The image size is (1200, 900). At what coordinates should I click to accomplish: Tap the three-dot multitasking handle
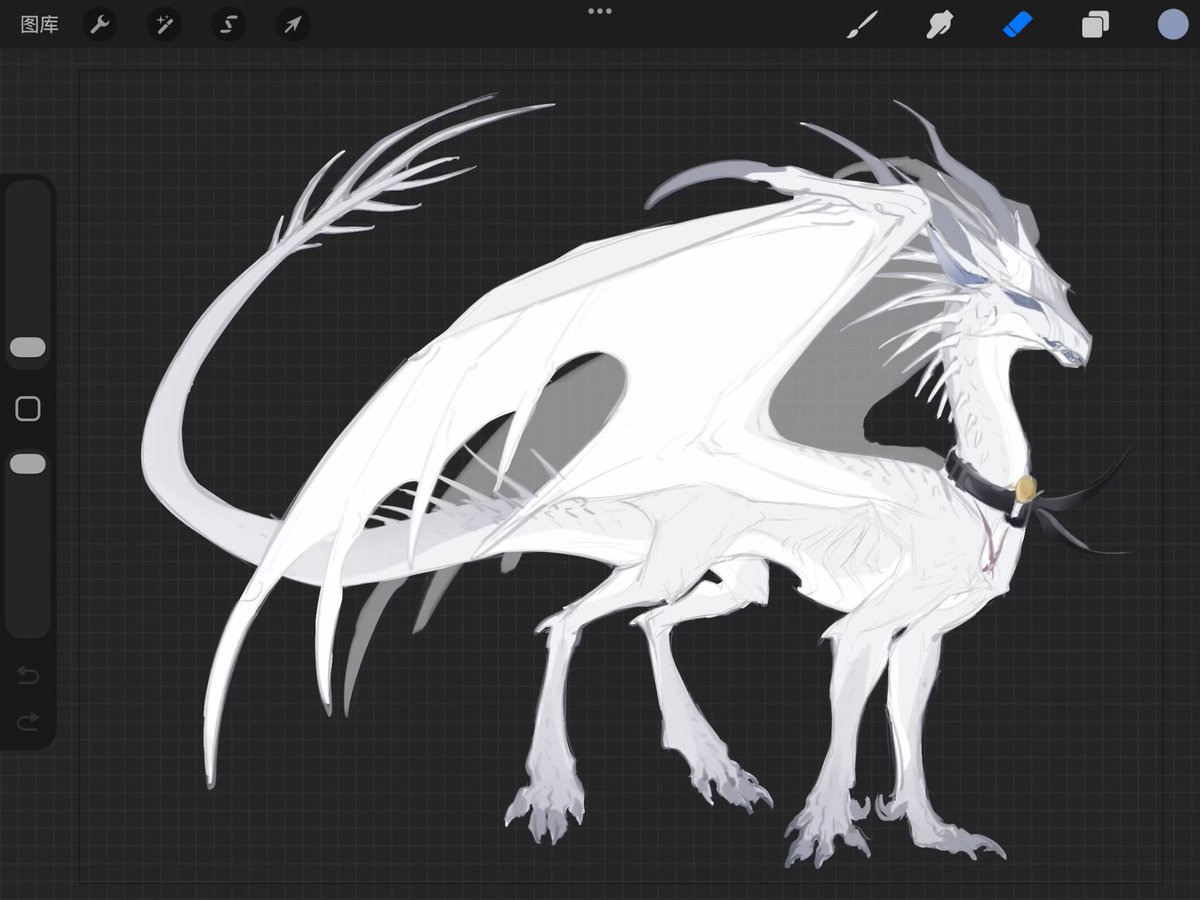pos(600,11)
